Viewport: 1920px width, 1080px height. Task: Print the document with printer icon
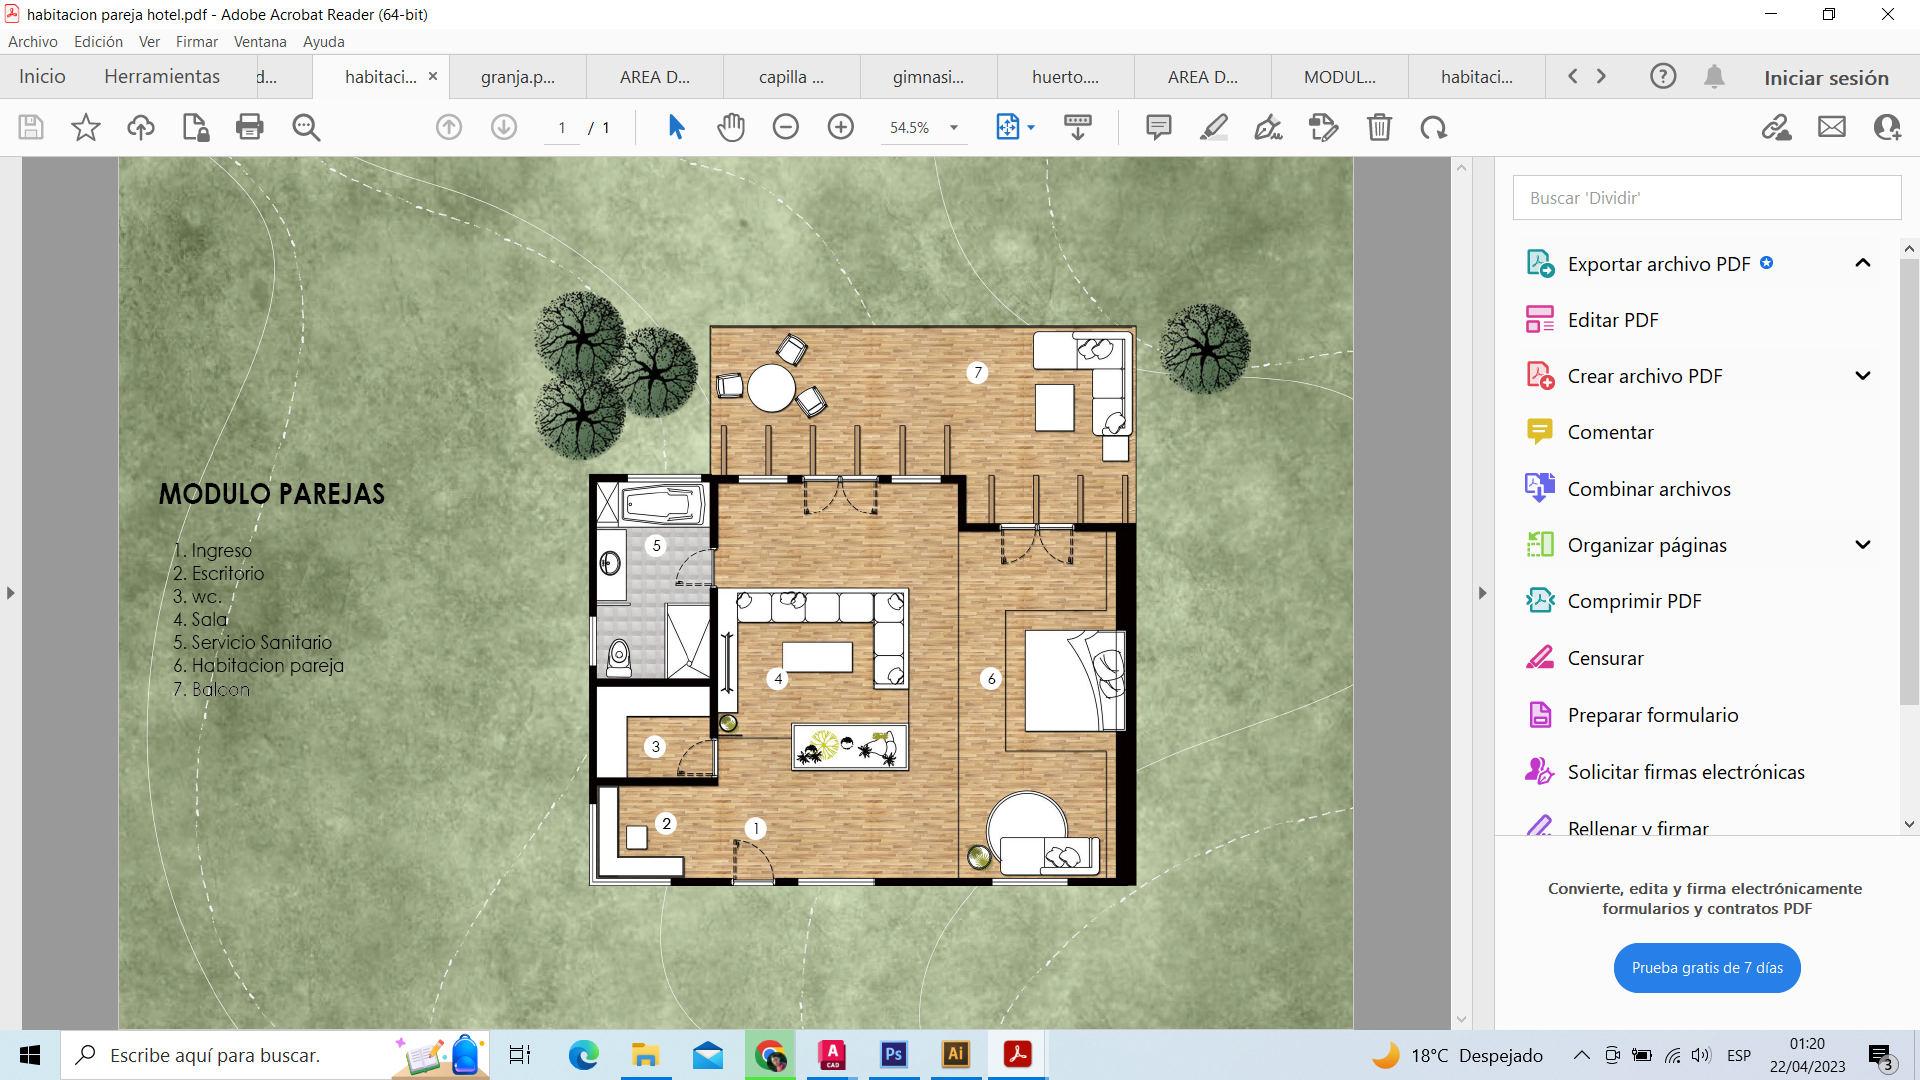pyautogui.click(x=249, y=127)
